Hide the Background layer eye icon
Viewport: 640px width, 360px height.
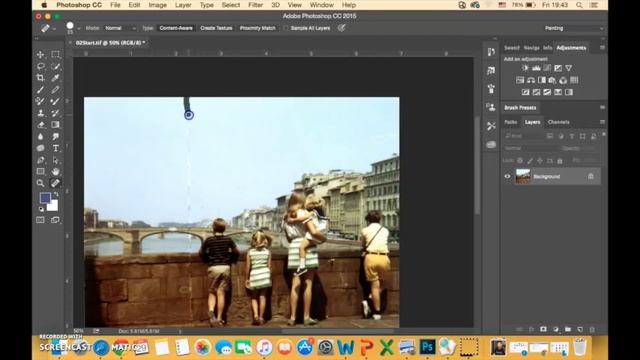(x=507, y=176)
